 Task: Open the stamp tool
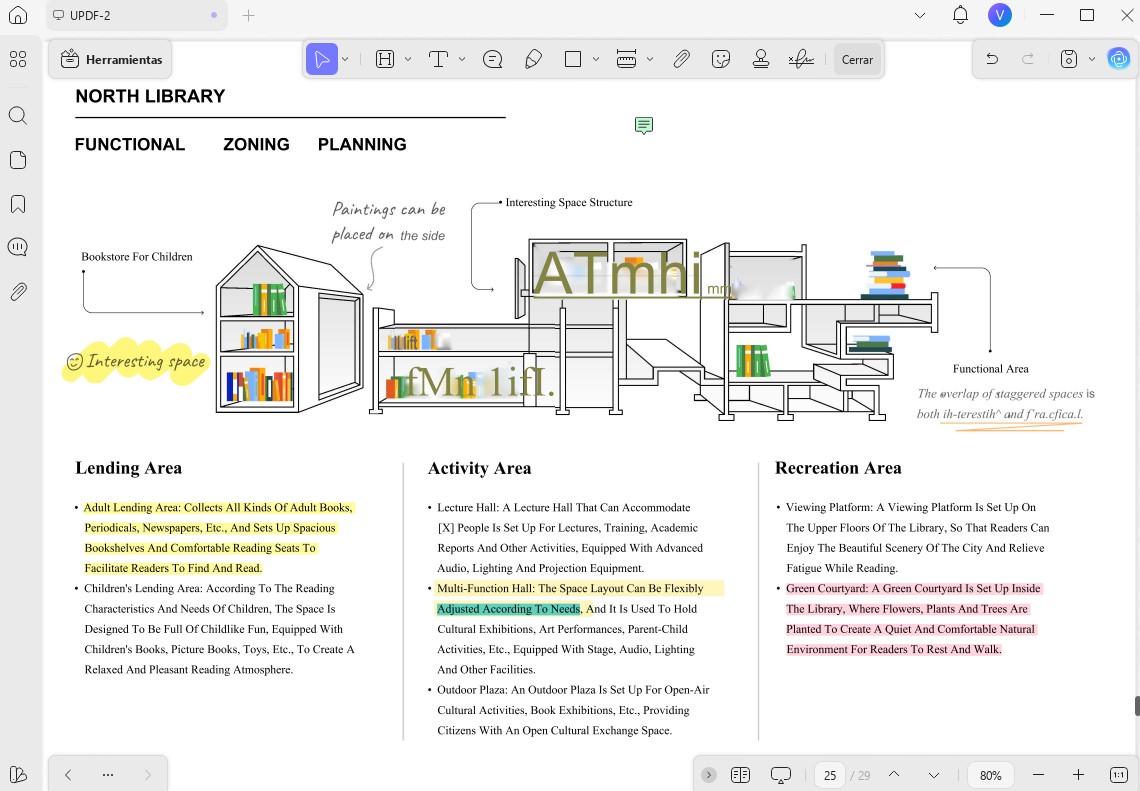coord(760,59)
